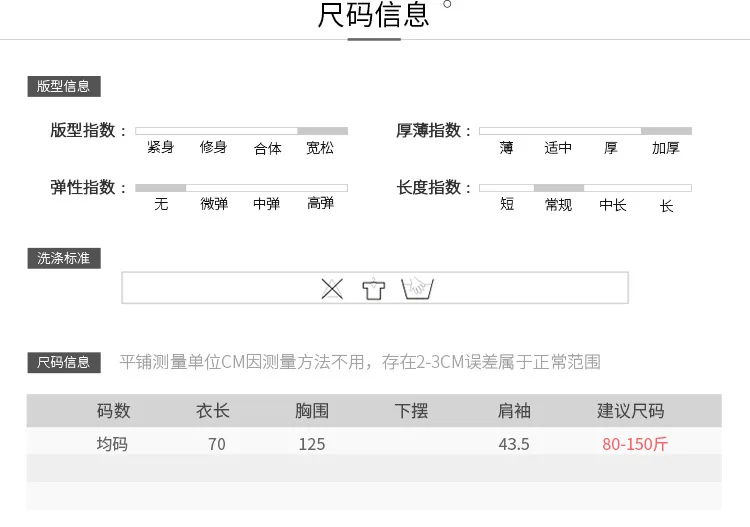Select the 中弹 elasticity label

click(266, 204)
